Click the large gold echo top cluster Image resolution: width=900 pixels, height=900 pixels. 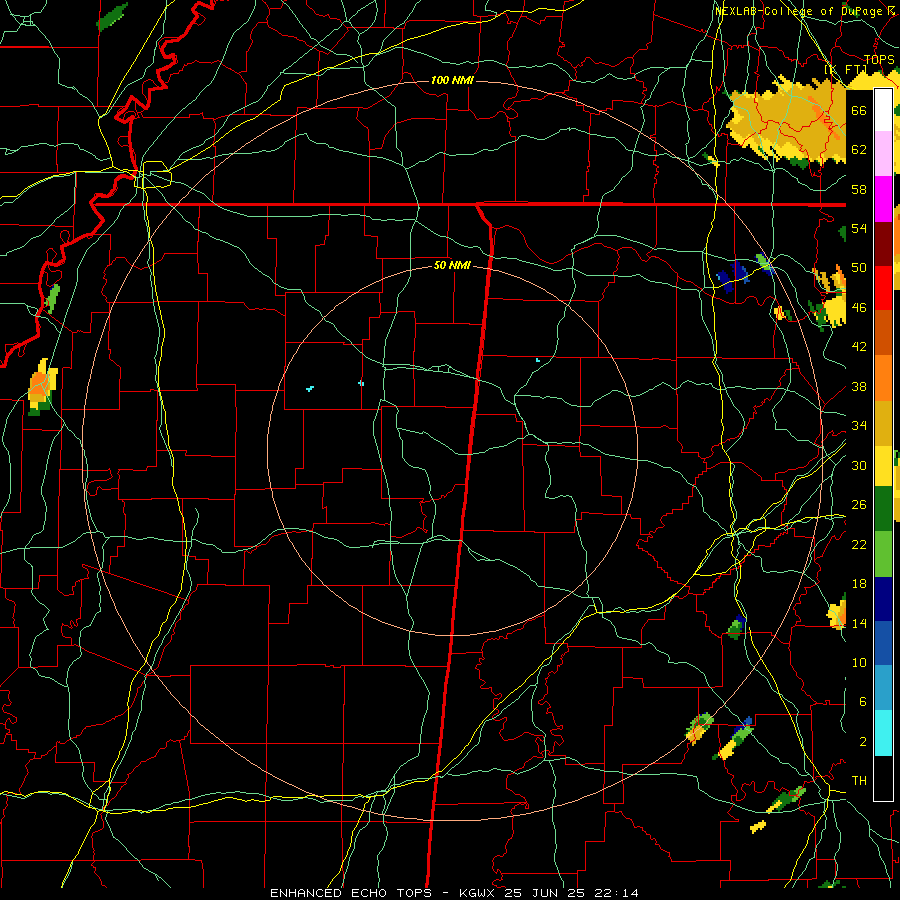788,119
